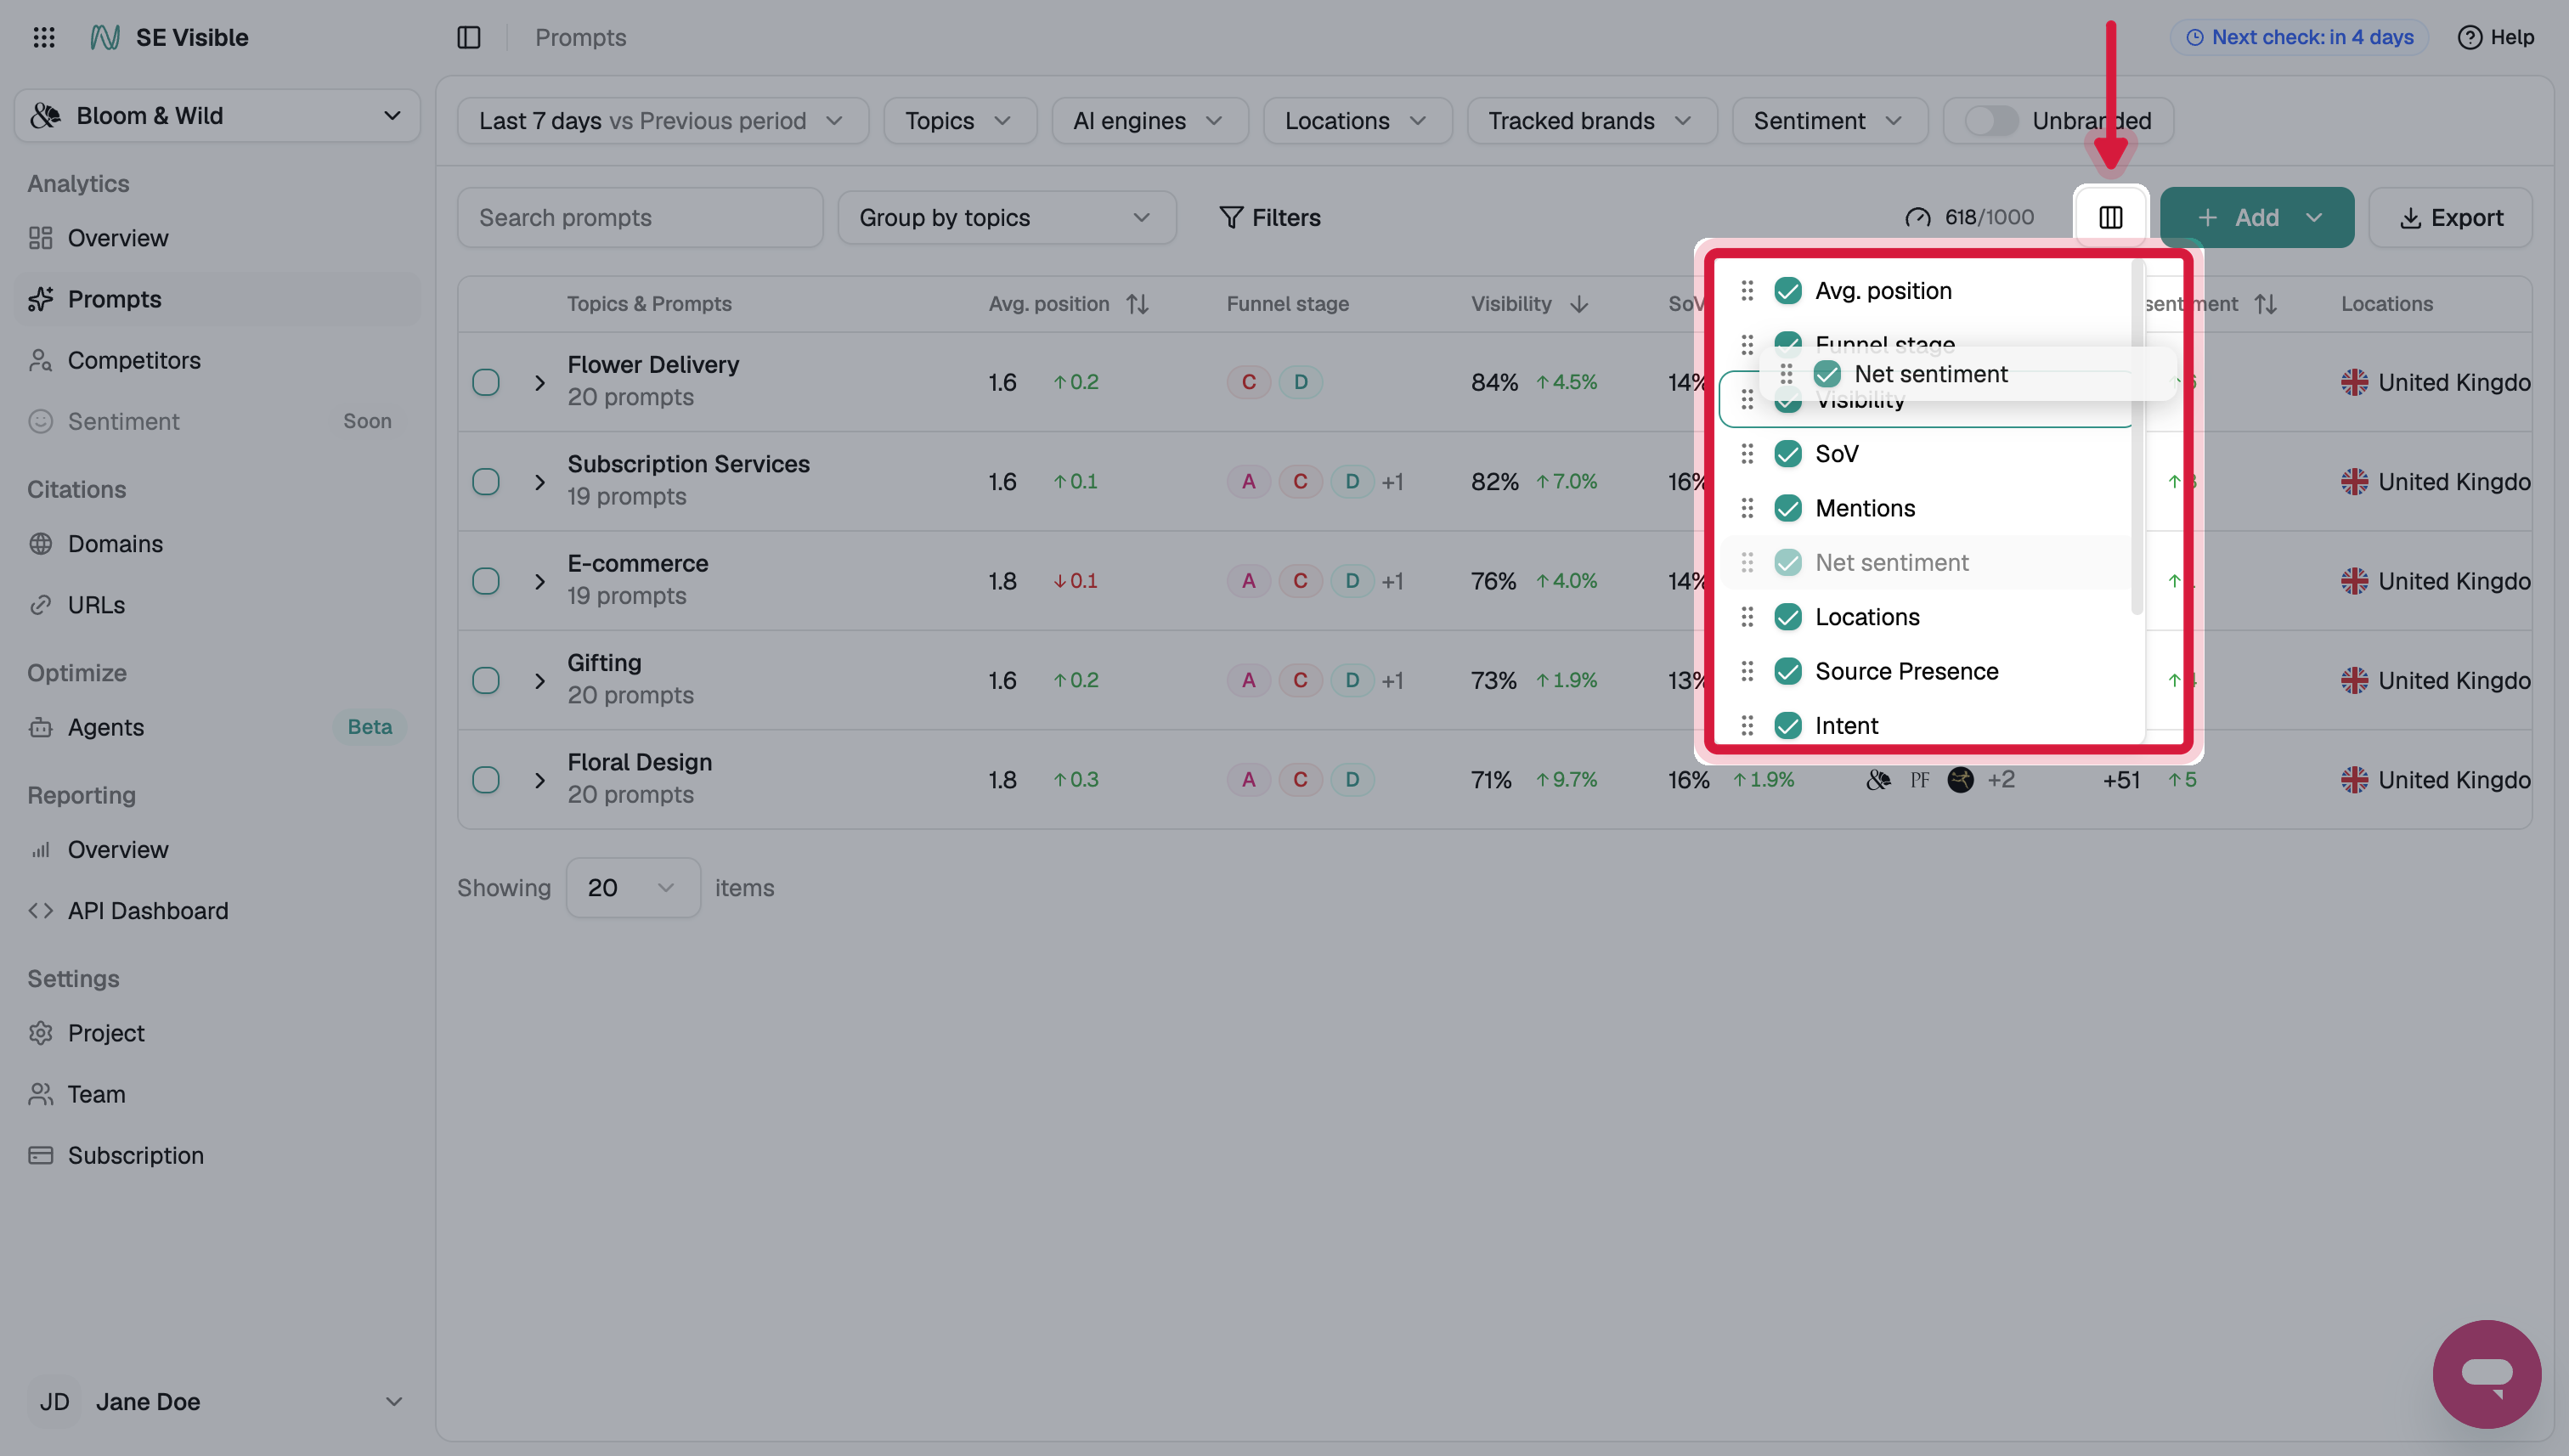
Task: Click the Add button
Action: click(x=2257, y=217)
